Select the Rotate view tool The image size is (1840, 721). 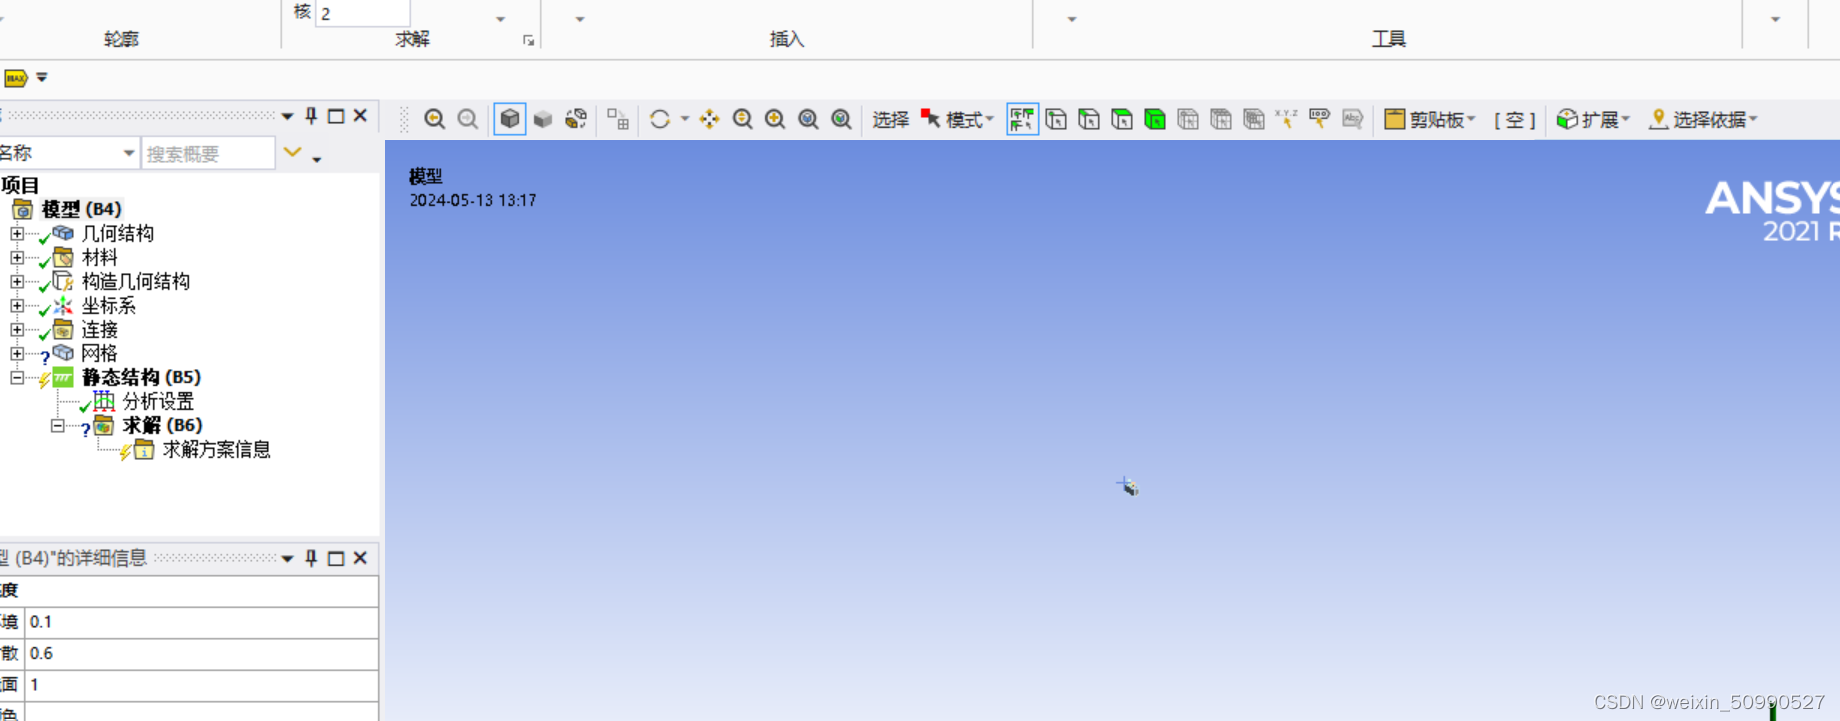tap(660, 119)
